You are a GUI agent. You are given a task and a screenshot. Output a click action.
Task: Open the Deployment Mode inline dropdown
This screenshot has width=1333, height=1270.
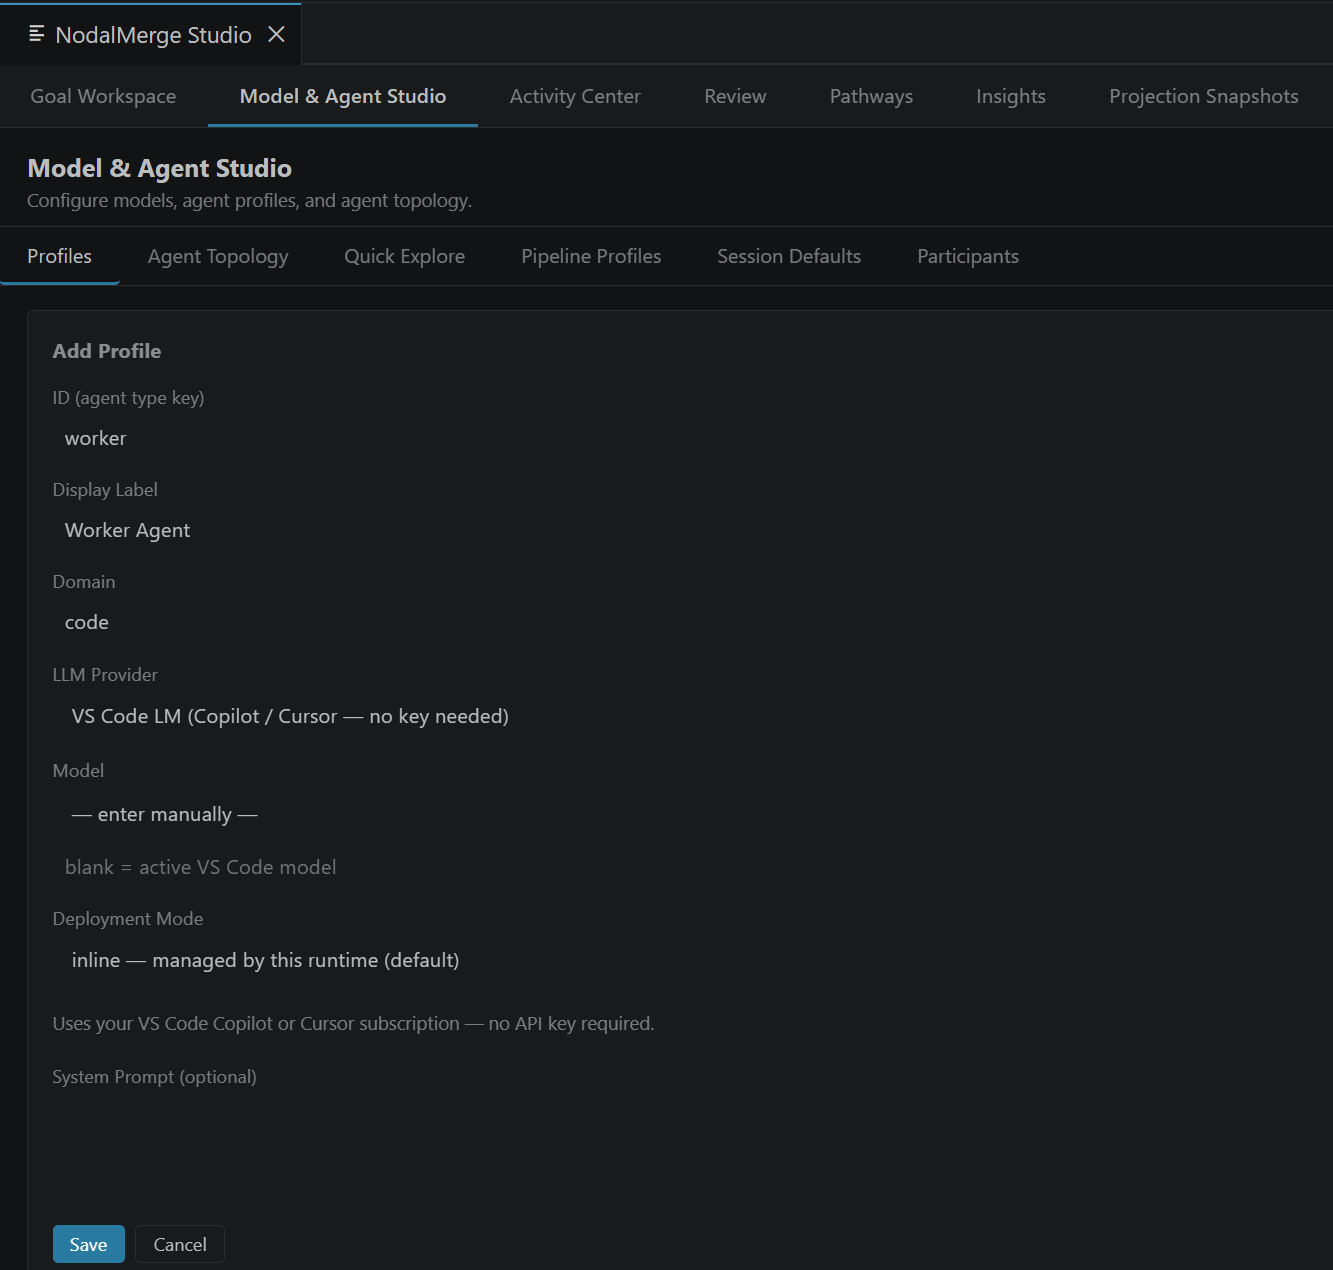[692, 960]
